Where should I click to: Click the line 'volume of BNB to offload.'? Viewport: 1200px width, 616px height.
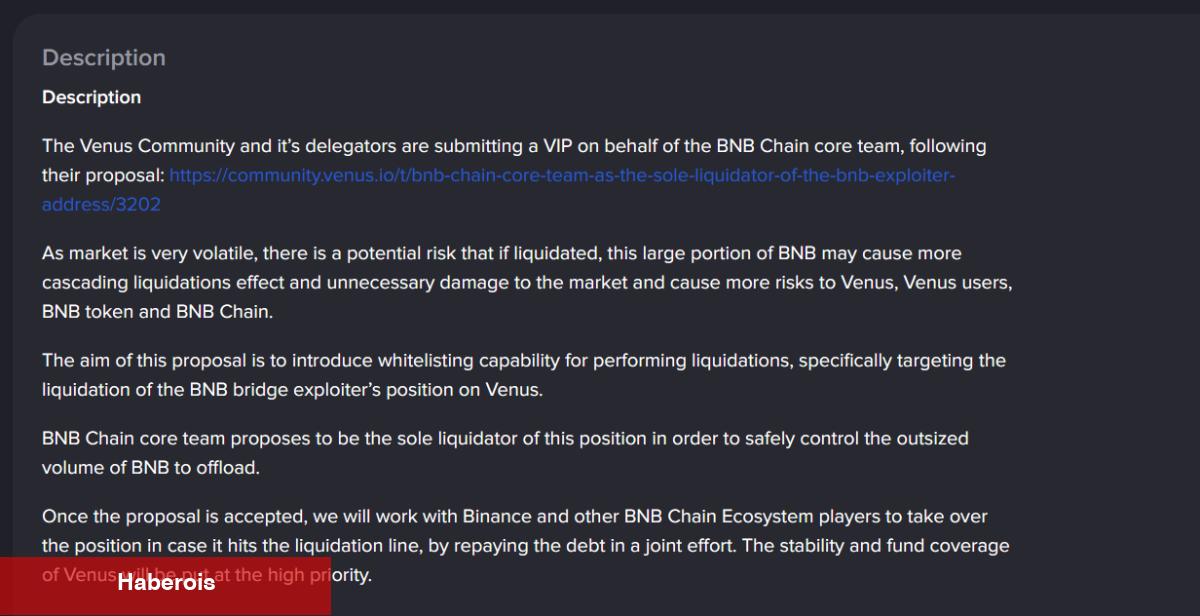pyautogui.click(x=150, y=467)
